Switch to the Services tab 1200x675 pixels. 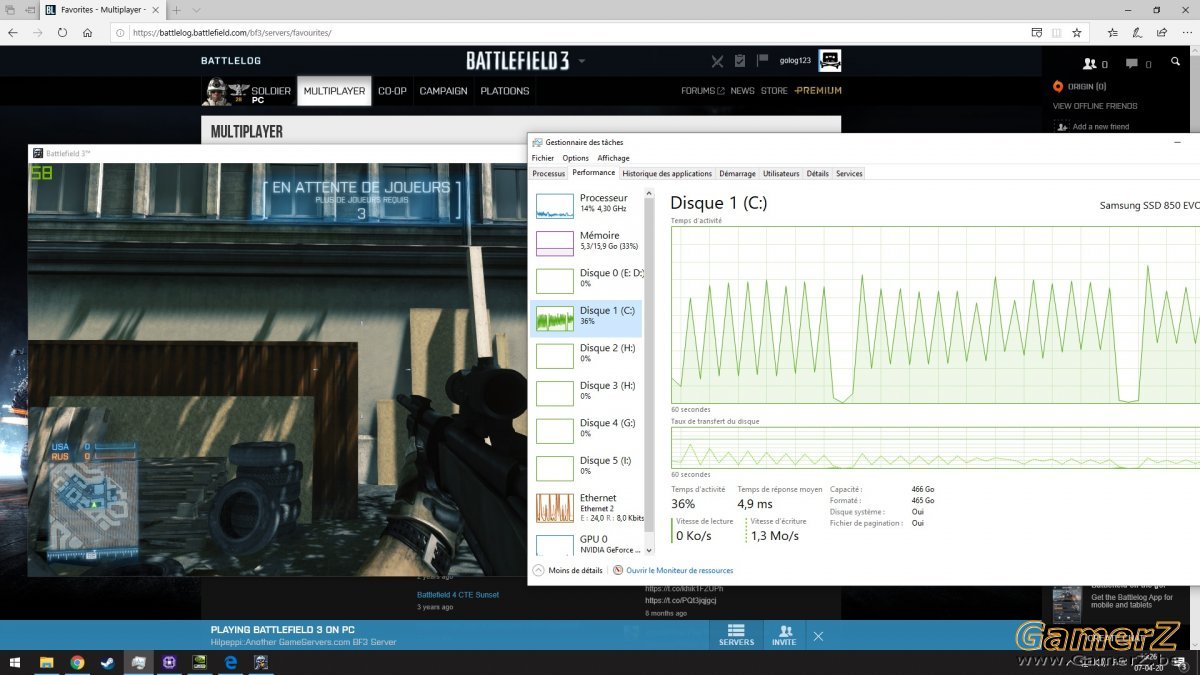point(849,174)
